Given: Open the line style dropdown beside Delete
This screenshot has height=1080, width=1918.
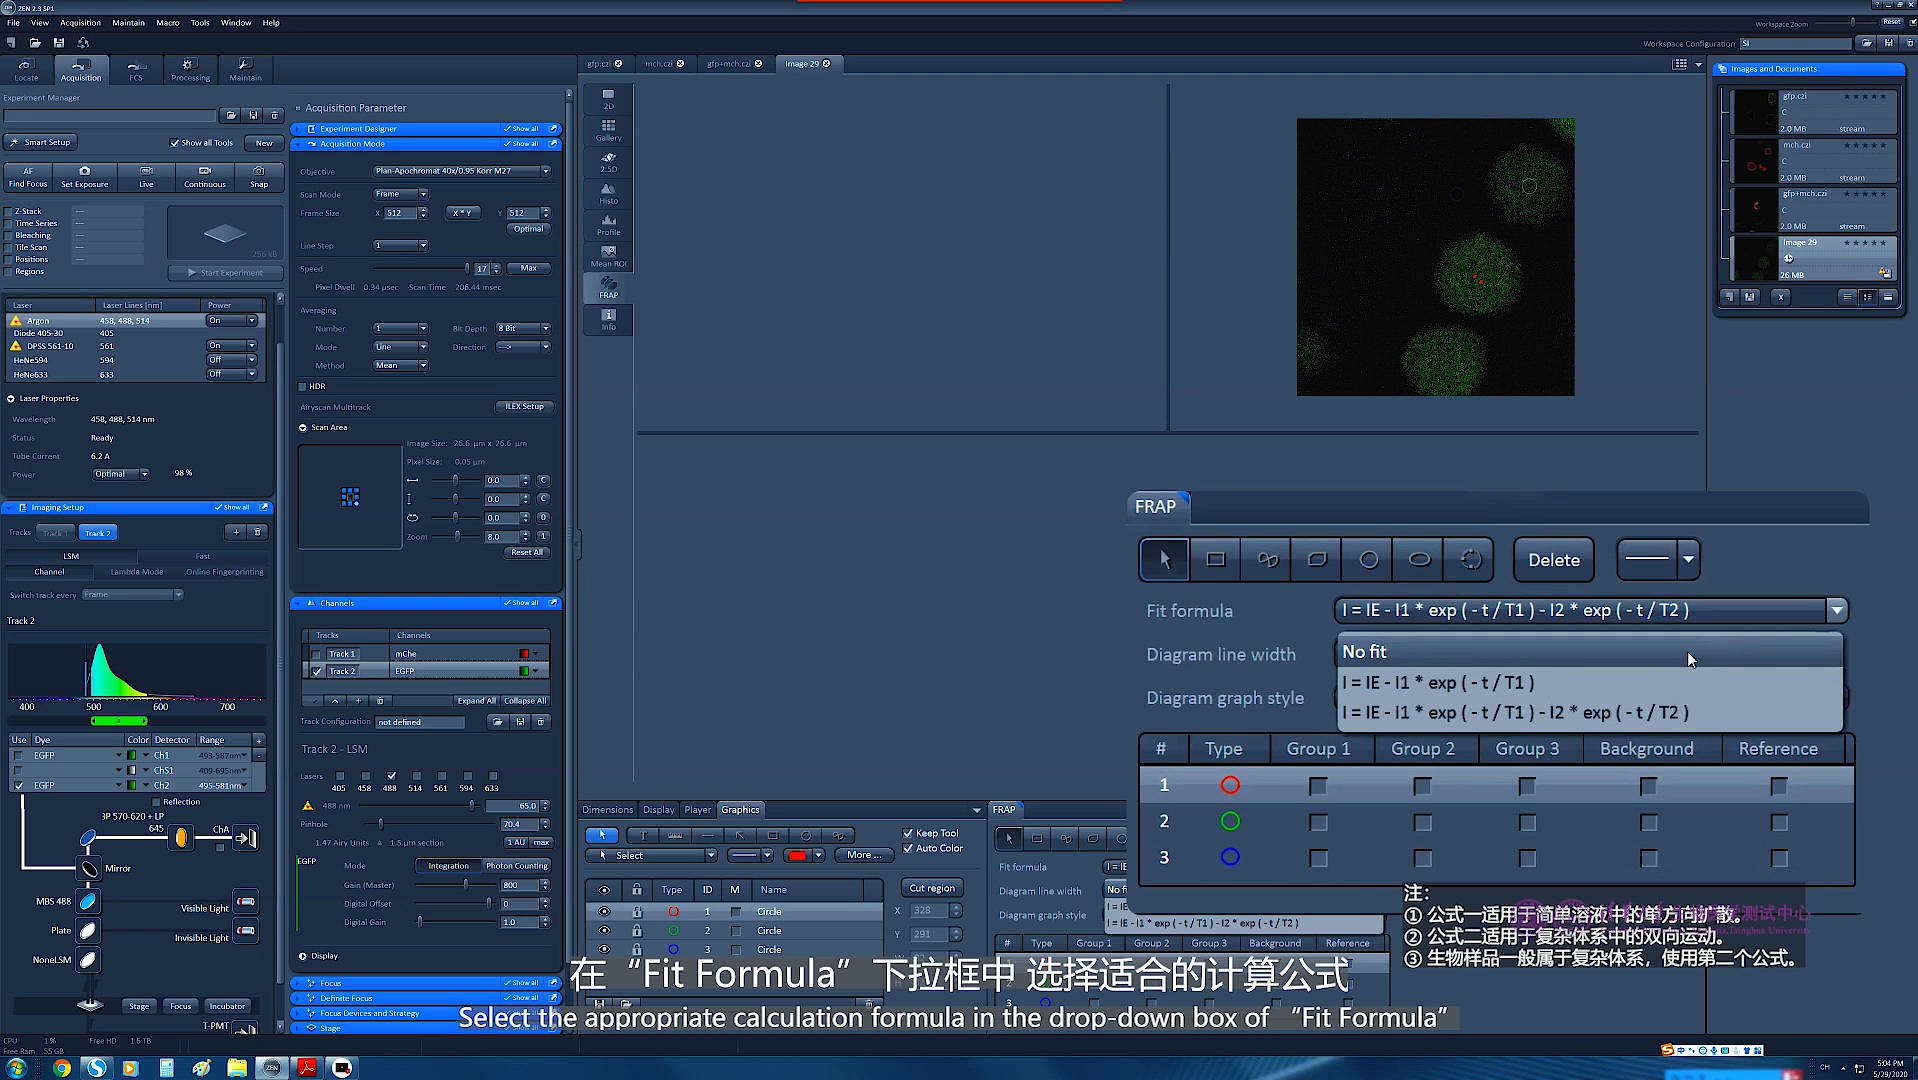Looking at the screenshot, I should pyautogui.click(x=1688, y=560).
